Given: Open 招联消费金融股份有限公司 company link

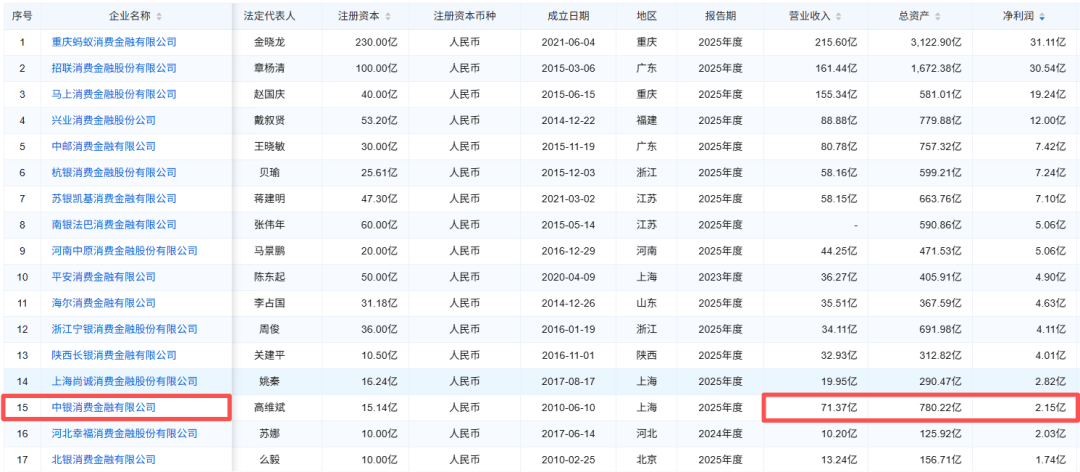Looking at the screenshot, I should point(114,68).
